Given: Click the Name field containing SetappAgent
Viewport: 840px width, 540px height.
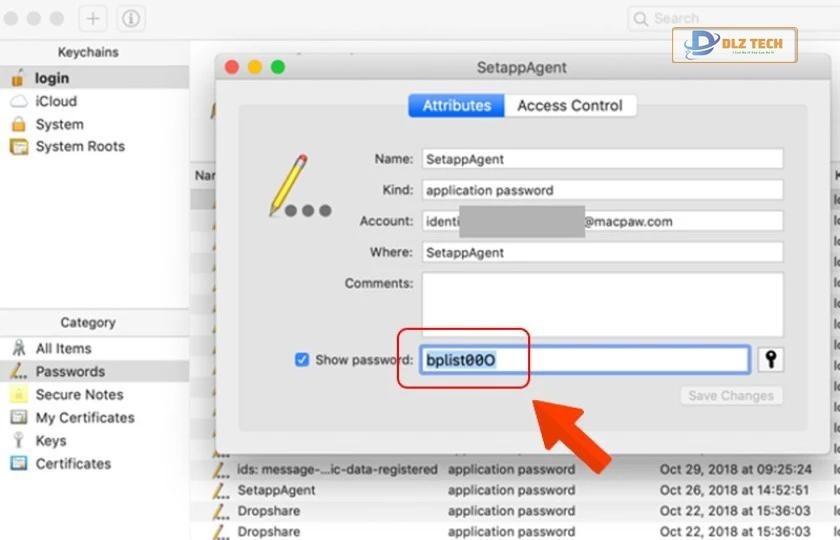Looking at the screenshot, I should [x=601, y=159].
